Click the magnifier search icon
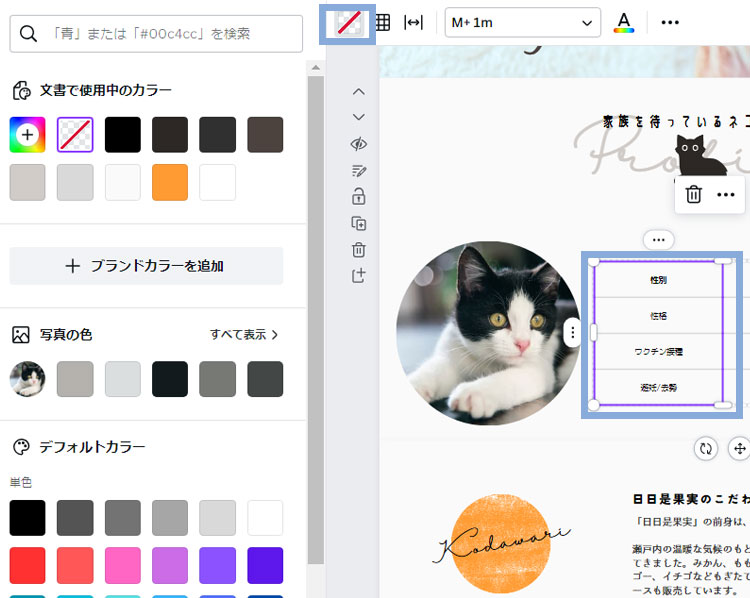The image size is (750, 598). click(28, 33)
